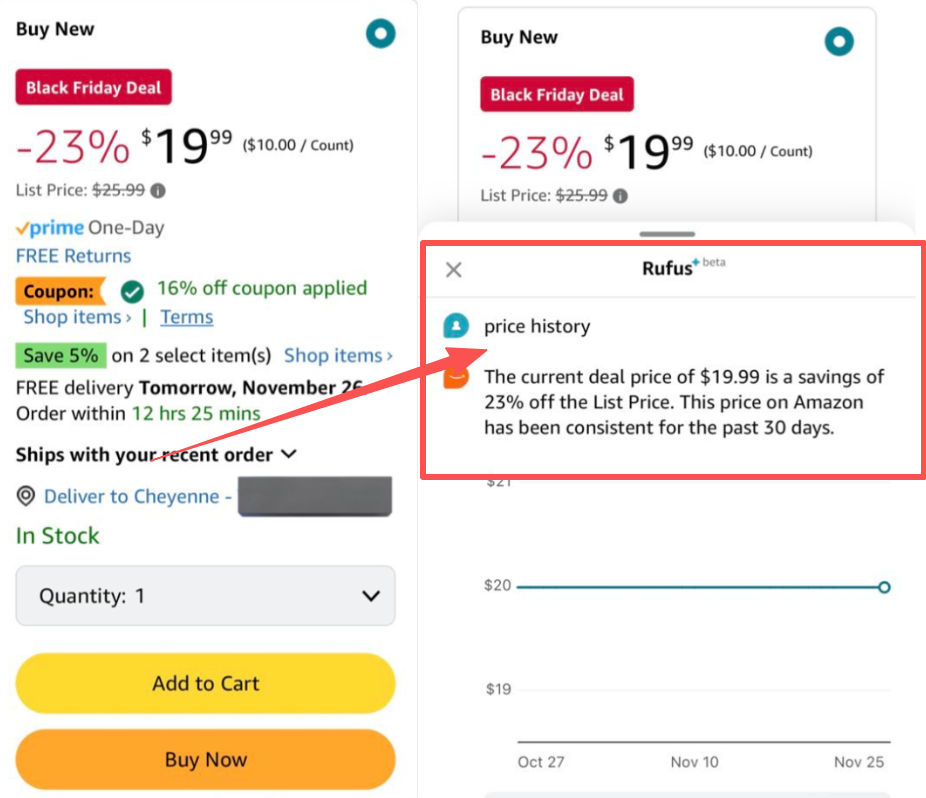926x798 pixels.
Task: Click the FREE Returns link
Action: coord(73,256)
